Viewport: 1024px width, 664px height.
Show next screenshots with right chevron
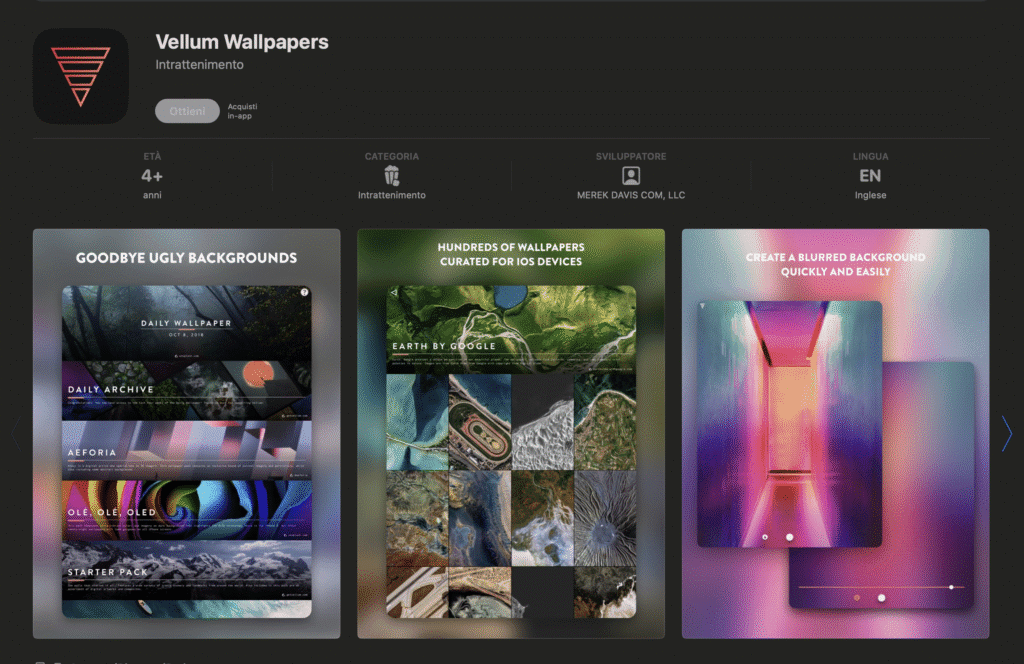1006,434
